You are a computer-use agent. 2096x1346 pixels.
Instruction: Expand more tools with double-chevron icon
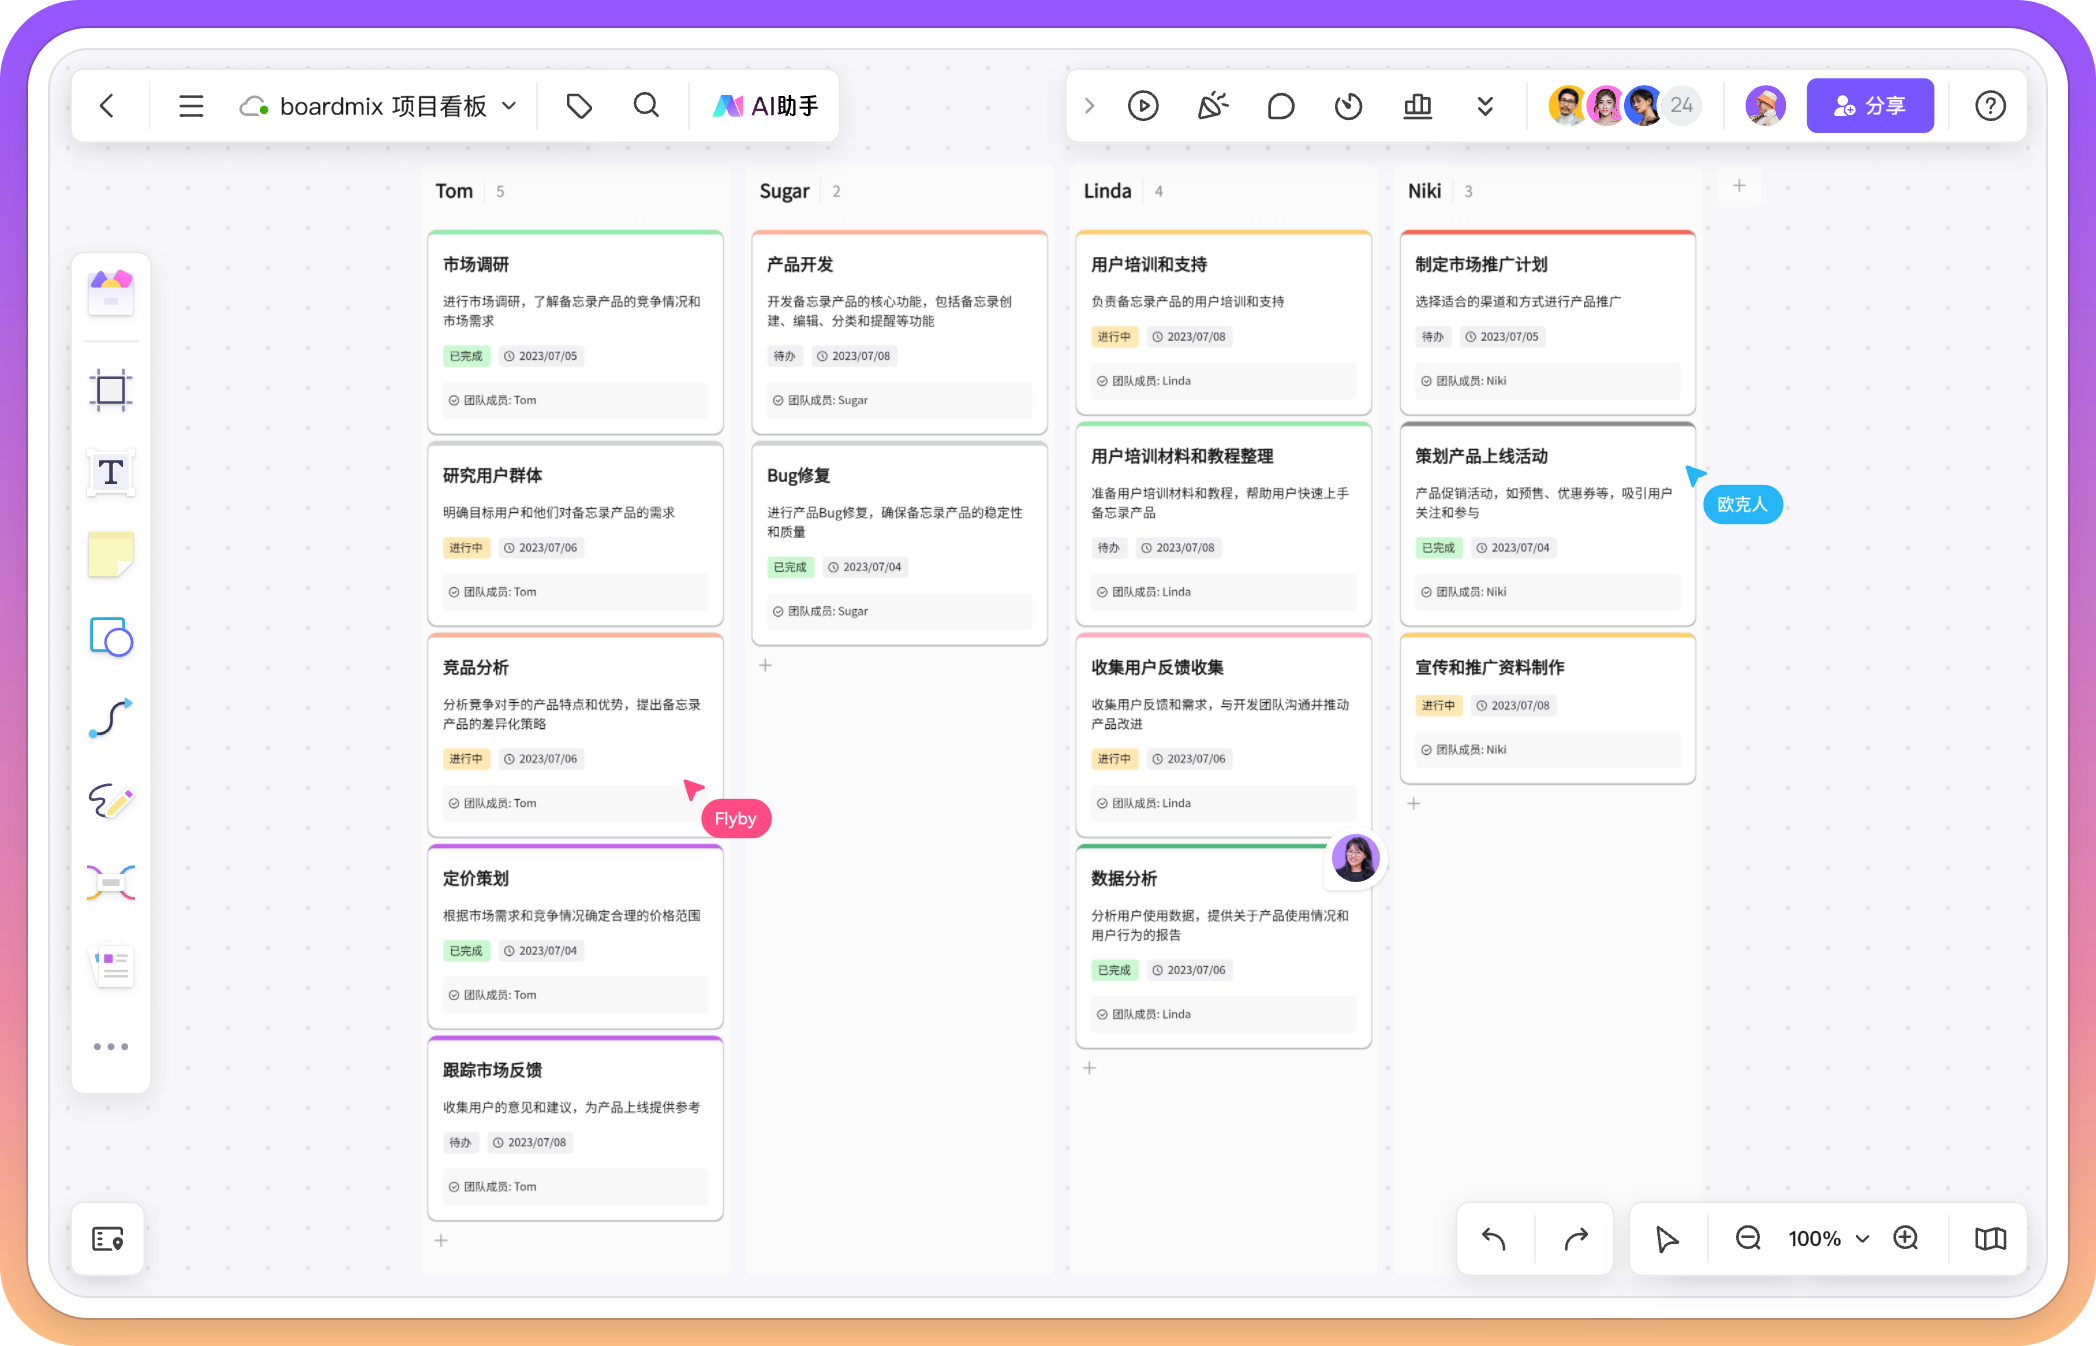point(1486,106)
